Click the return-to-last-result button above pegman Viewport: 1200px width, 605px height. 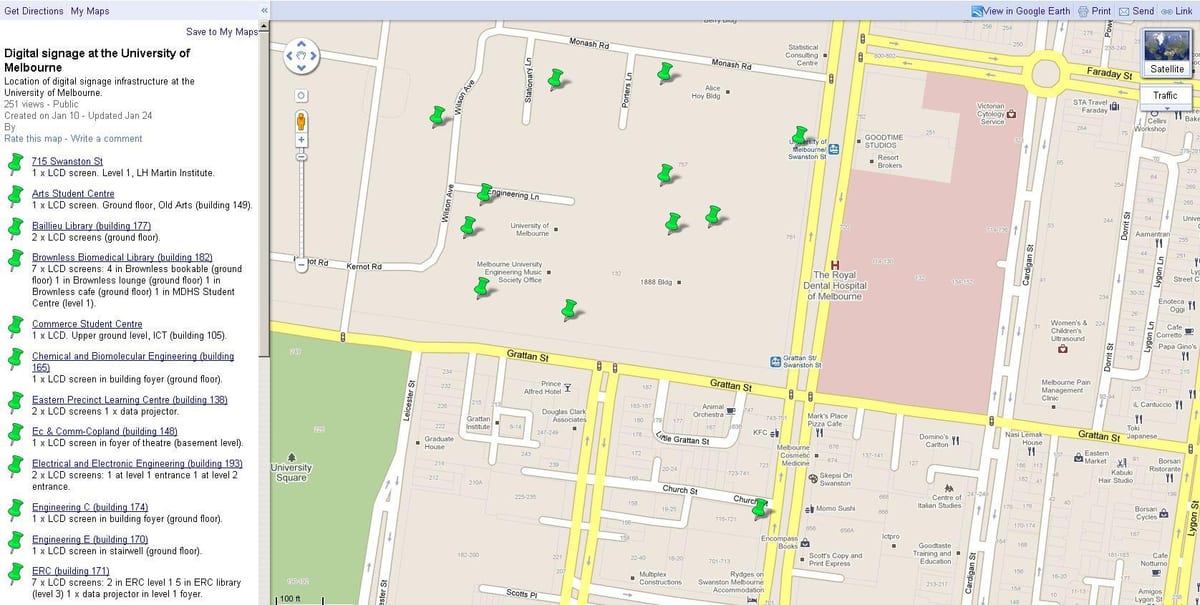pos(301,95)
